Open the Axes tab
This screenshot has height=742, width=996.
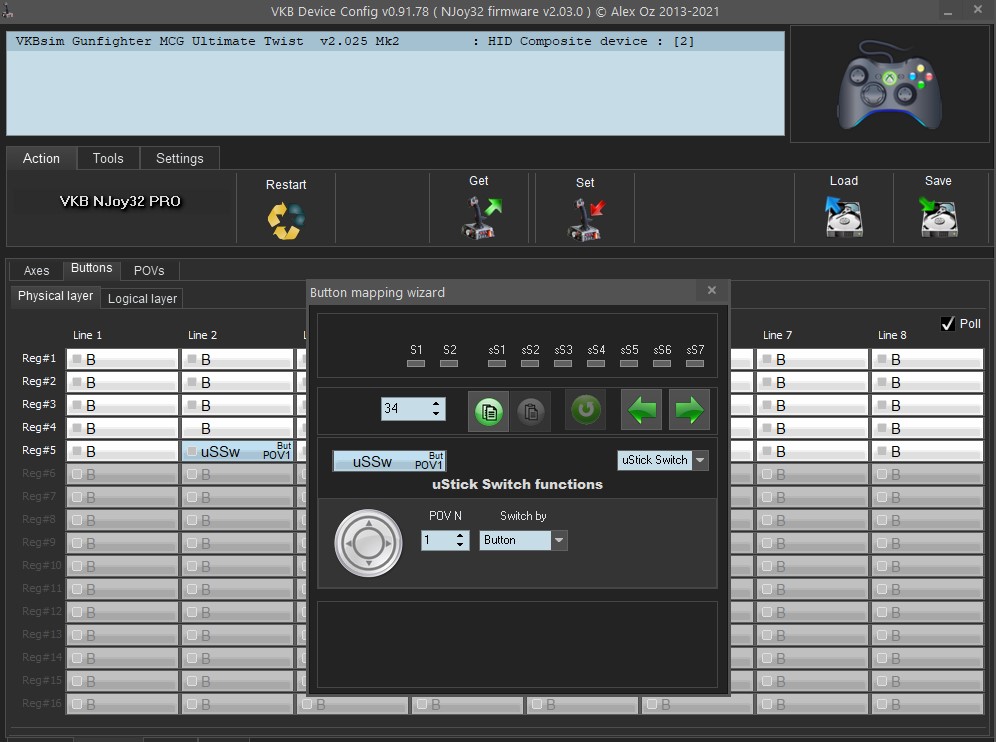[36, 271]
